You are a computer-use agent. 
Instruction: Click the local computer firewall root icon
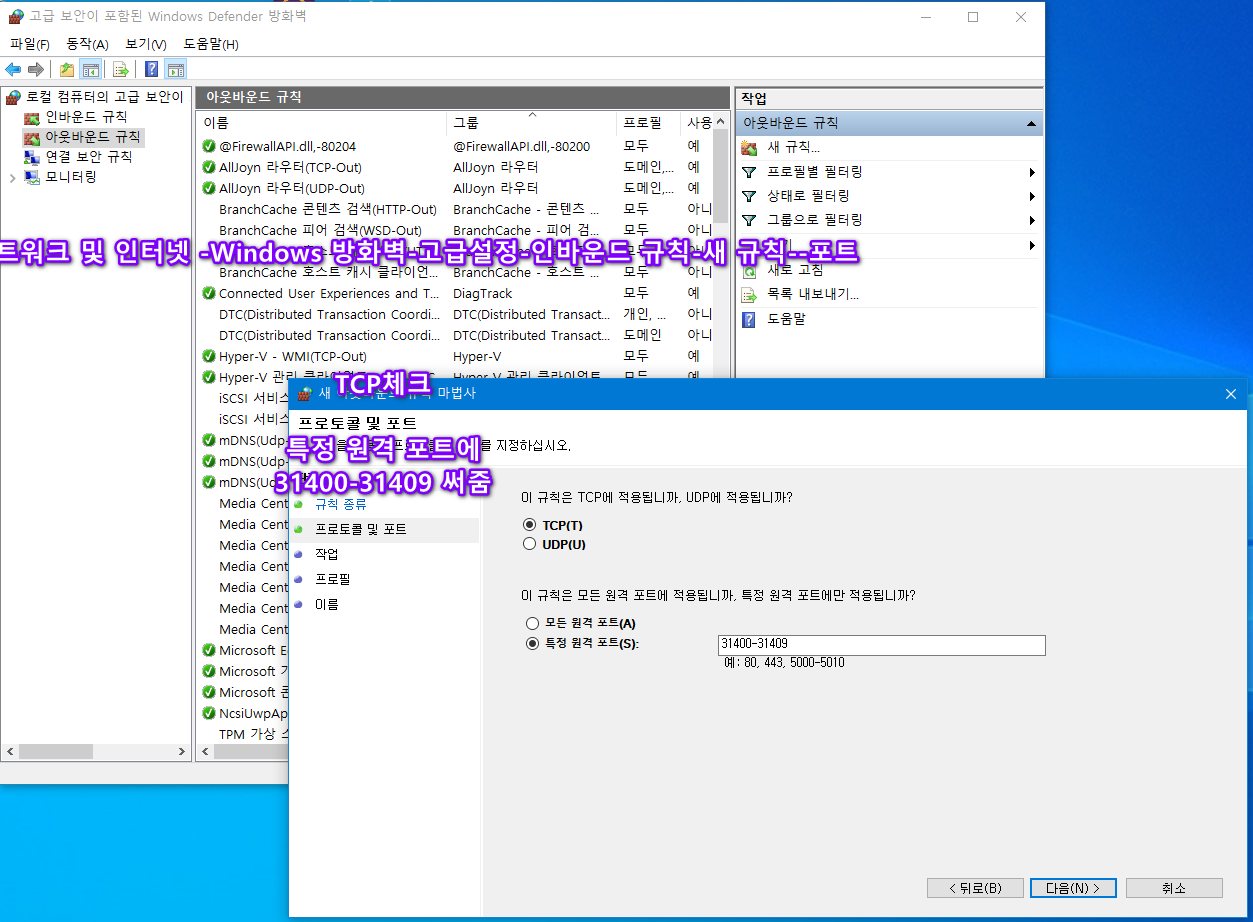tap(14, 97)
